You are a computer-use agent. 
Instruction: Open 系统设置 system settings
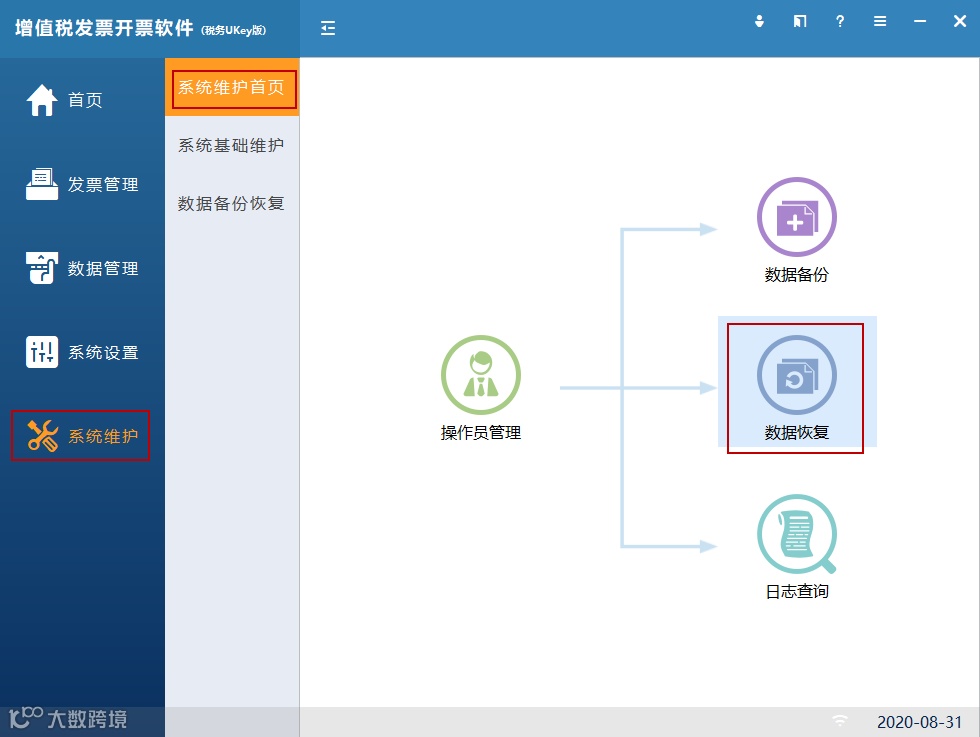coord(82,352)
